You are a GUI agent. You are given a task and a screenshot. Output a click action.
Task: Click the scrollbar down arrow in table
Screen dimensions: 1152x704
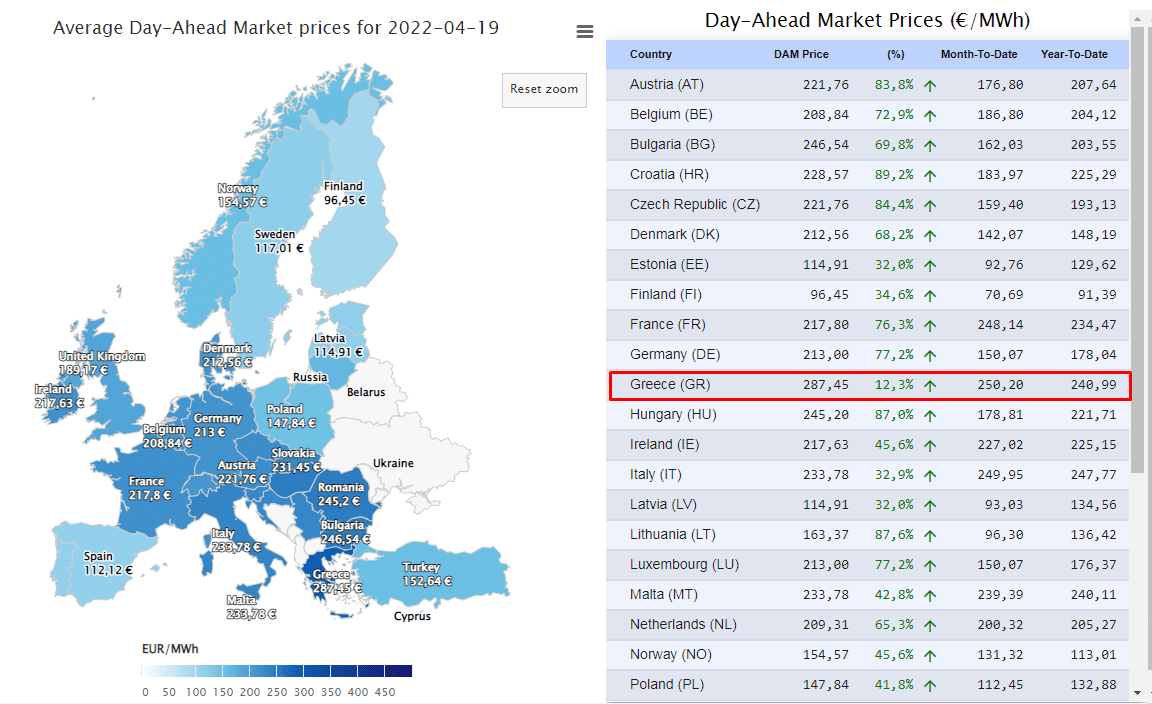click(x=1137, y=692)
